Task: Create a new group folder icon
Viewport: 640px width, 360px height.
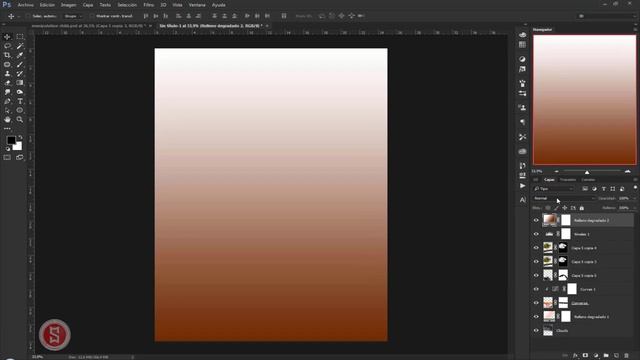Action: (x=606, y=356)
